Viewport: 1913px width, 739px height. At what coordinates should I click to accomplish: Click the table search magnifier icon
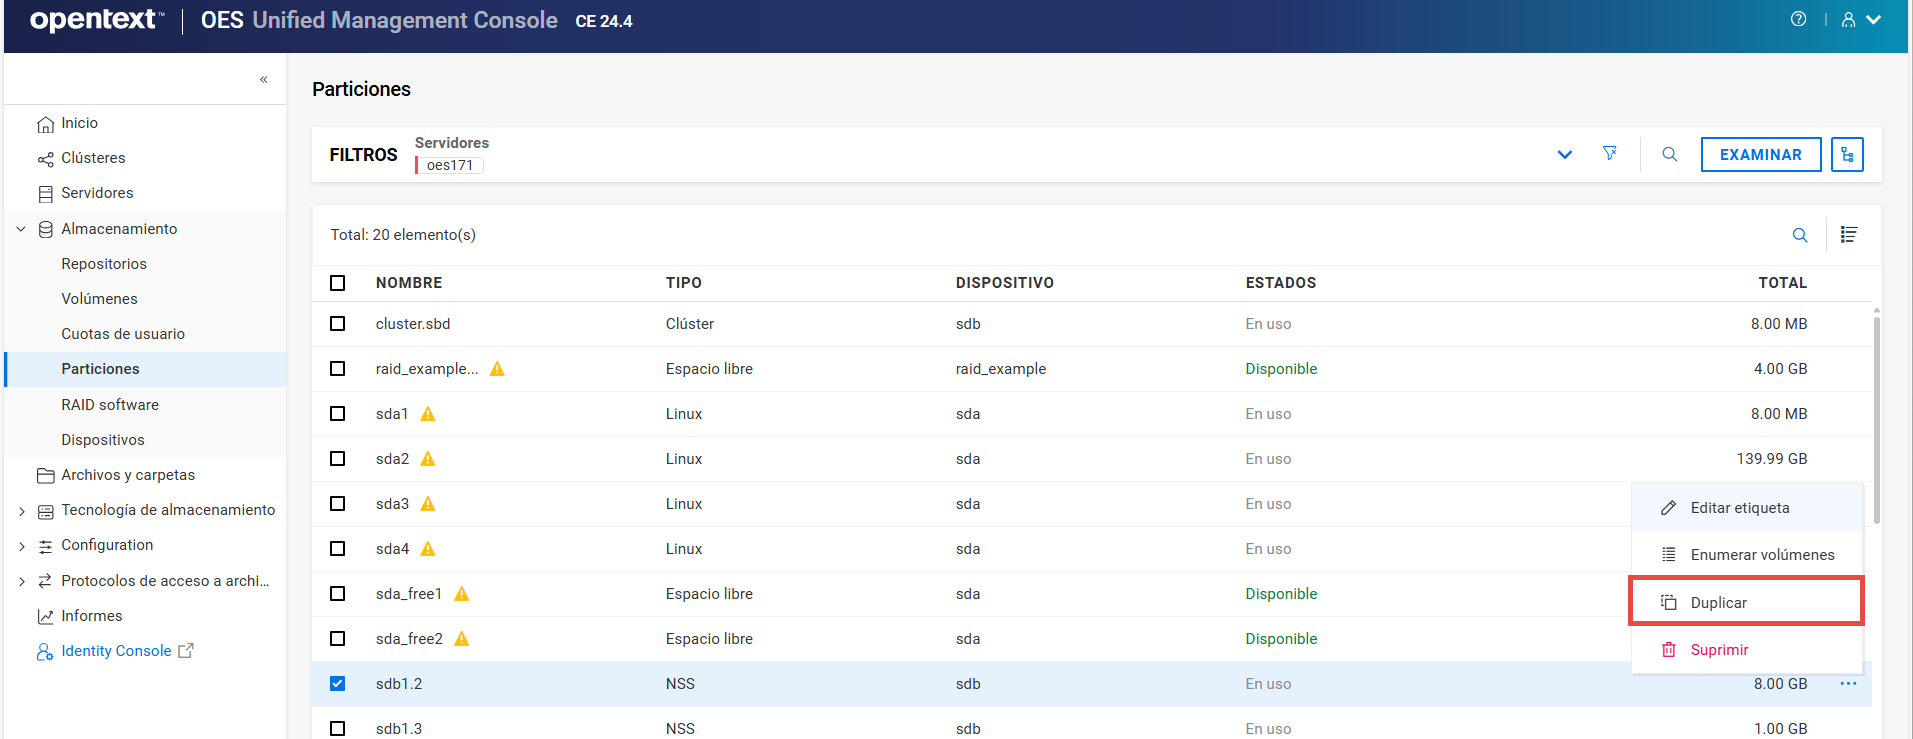coord(1799,235)
